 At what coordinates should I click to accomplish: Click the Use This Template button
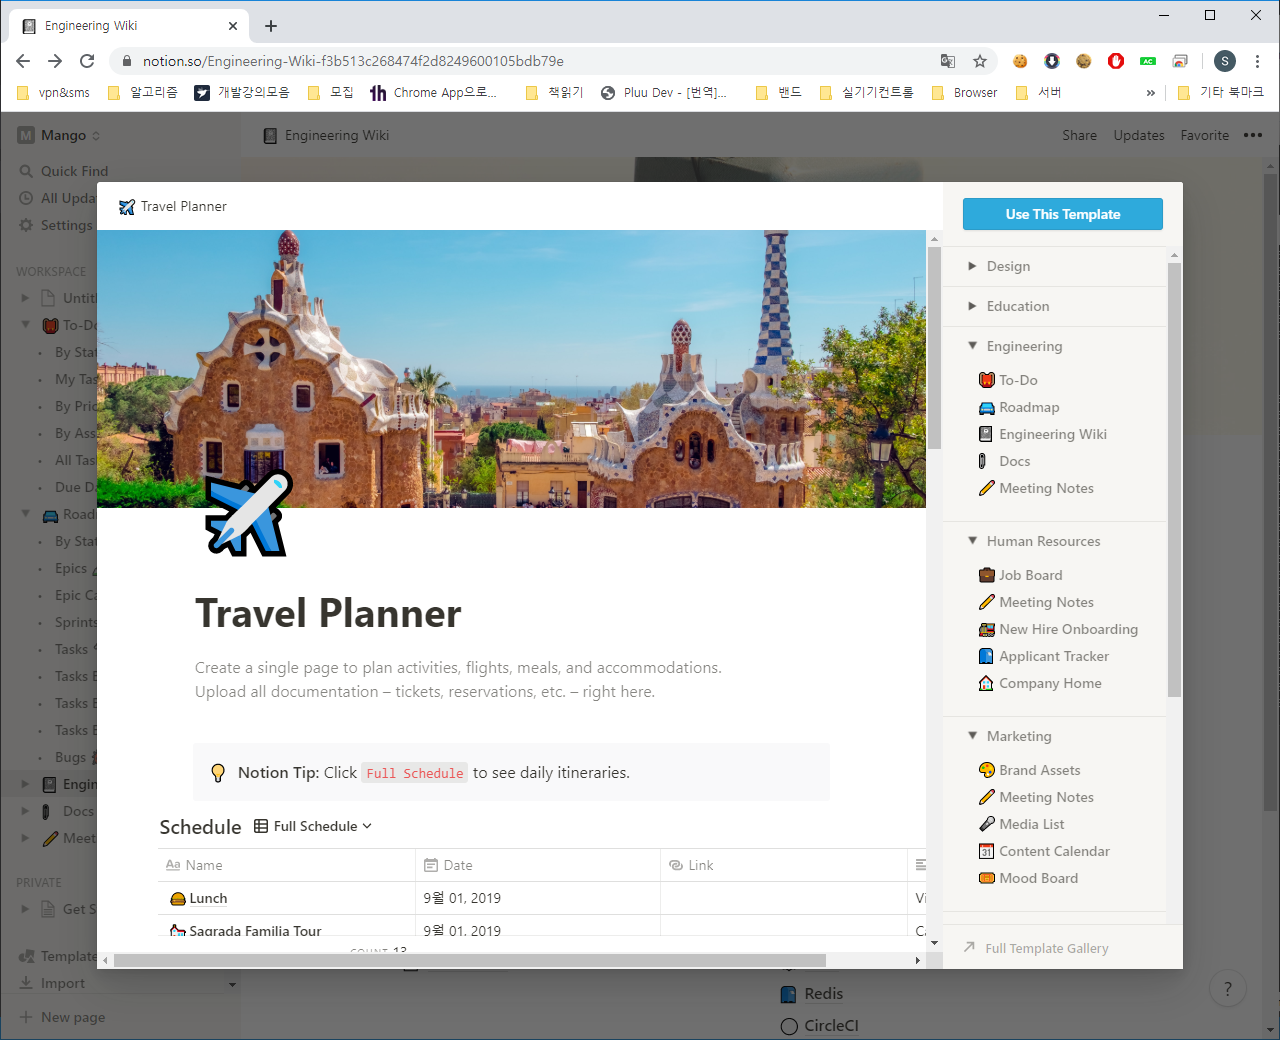point(1062,214)
